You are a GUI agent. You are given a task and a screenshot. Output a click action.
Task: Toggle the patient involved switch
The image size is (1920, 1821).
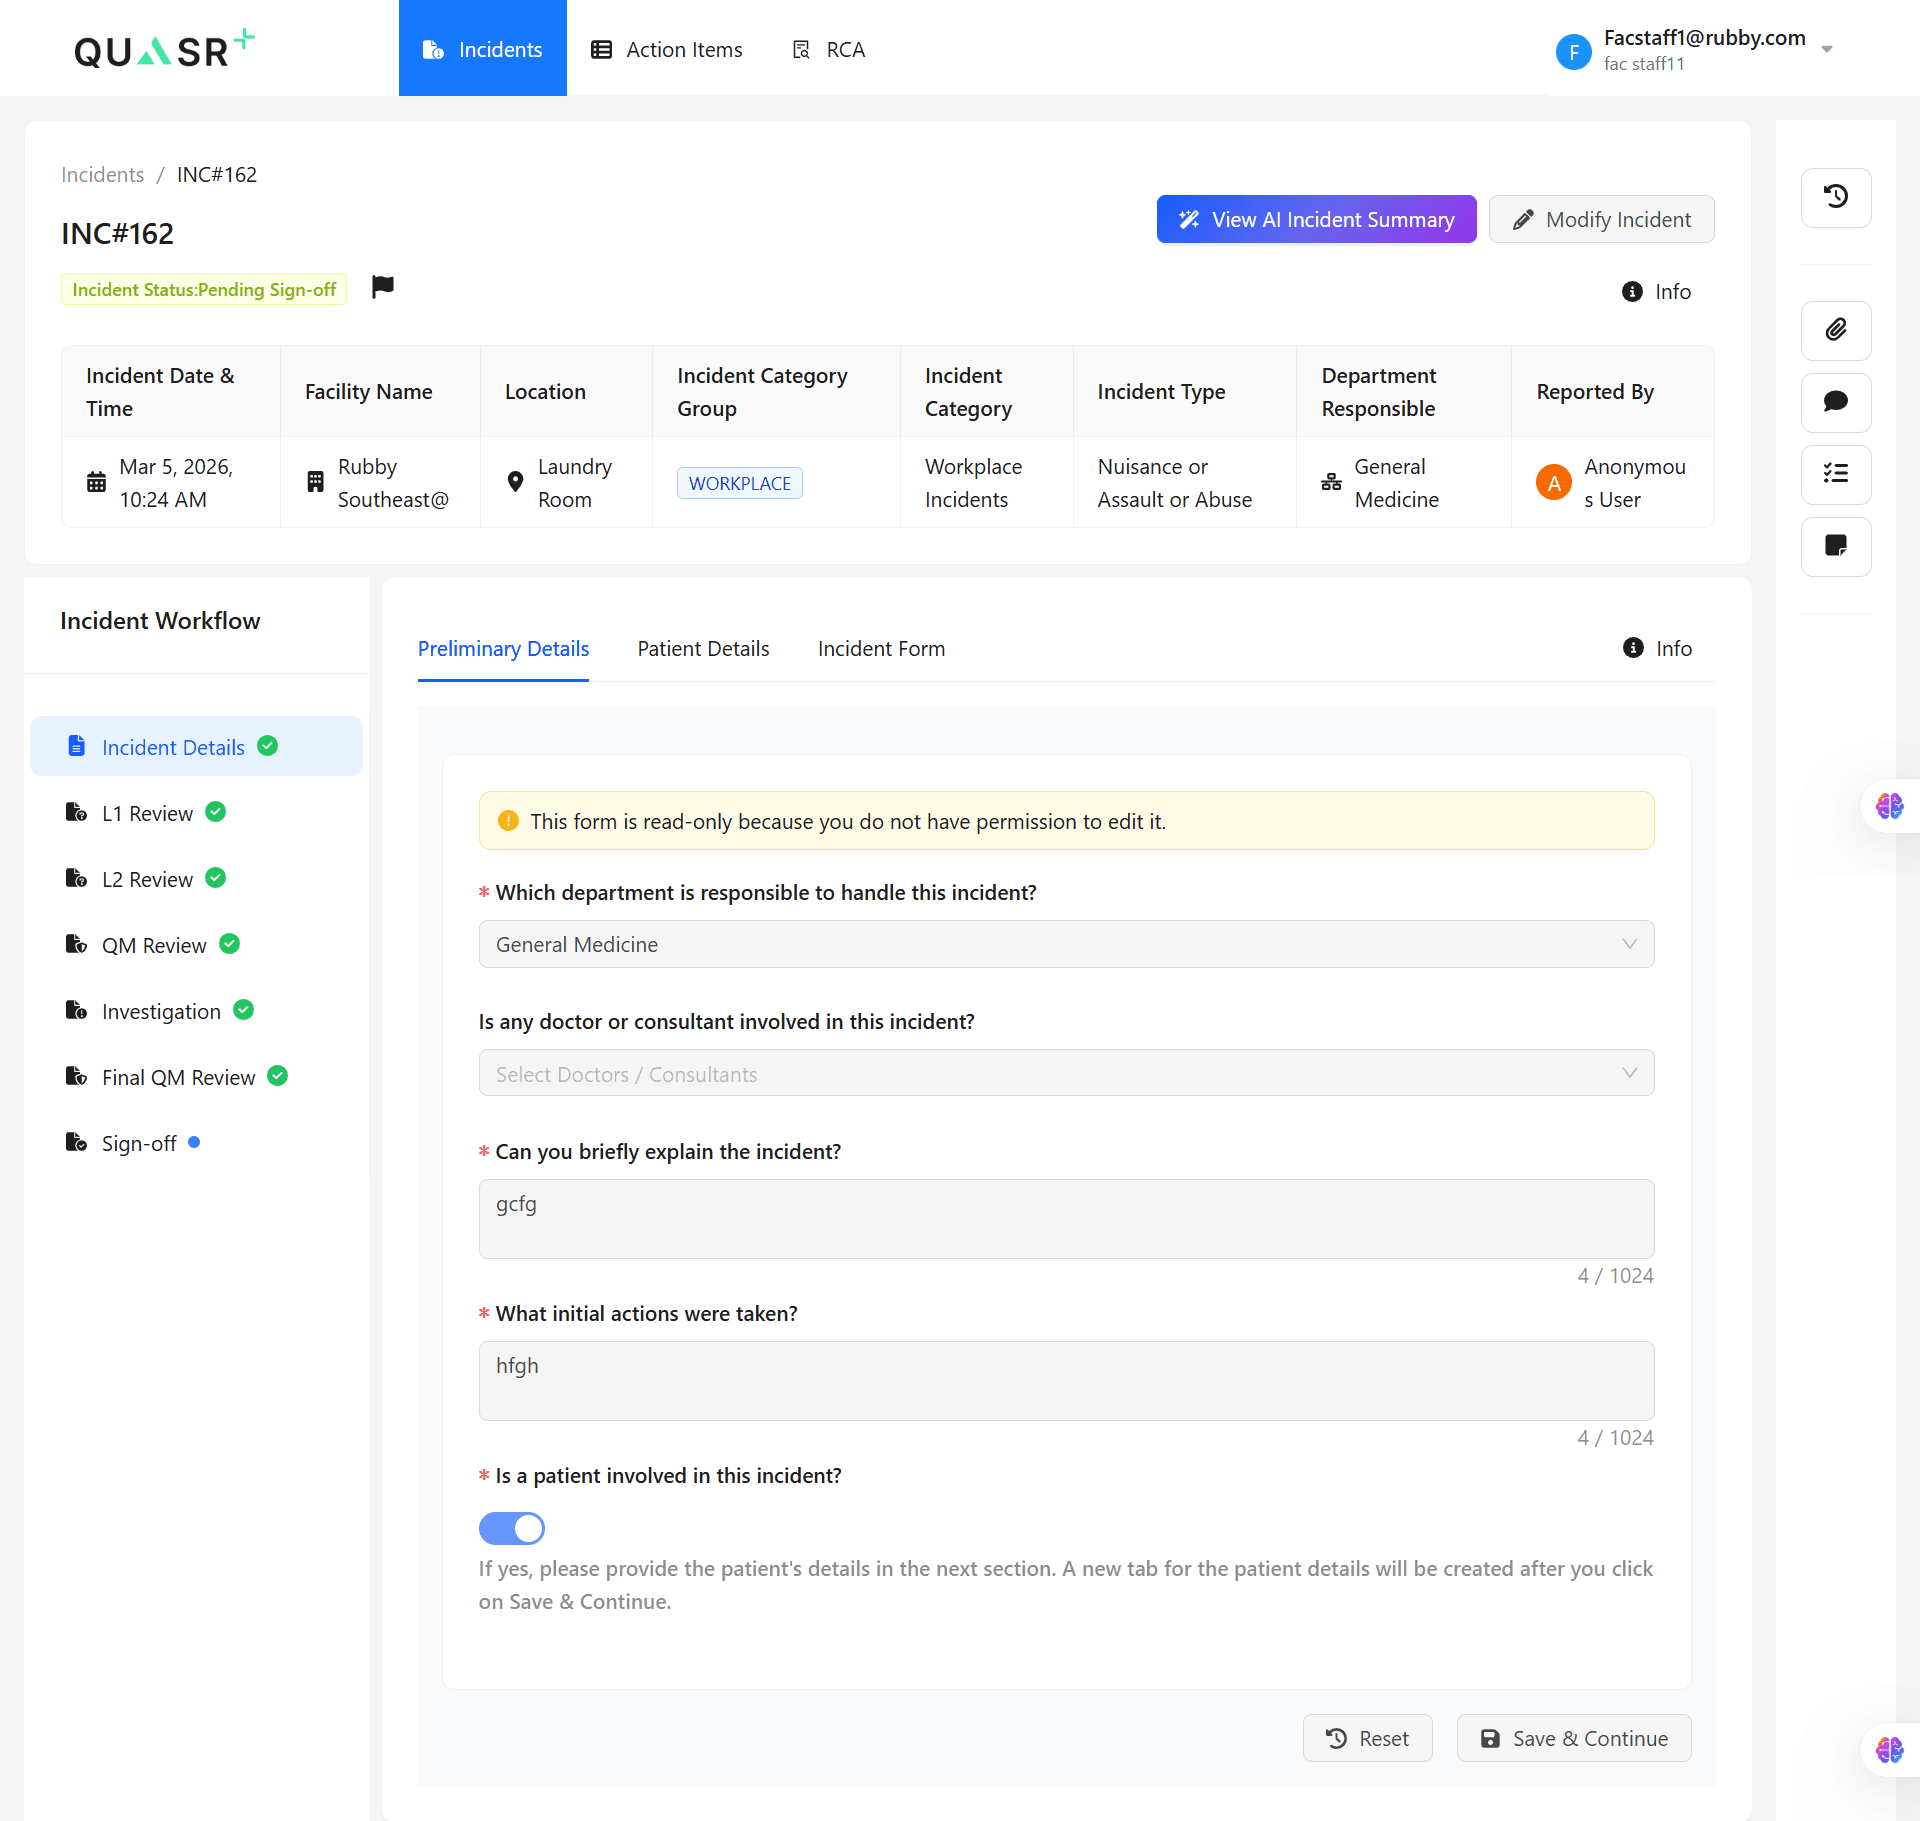[x=511, y=1527]
